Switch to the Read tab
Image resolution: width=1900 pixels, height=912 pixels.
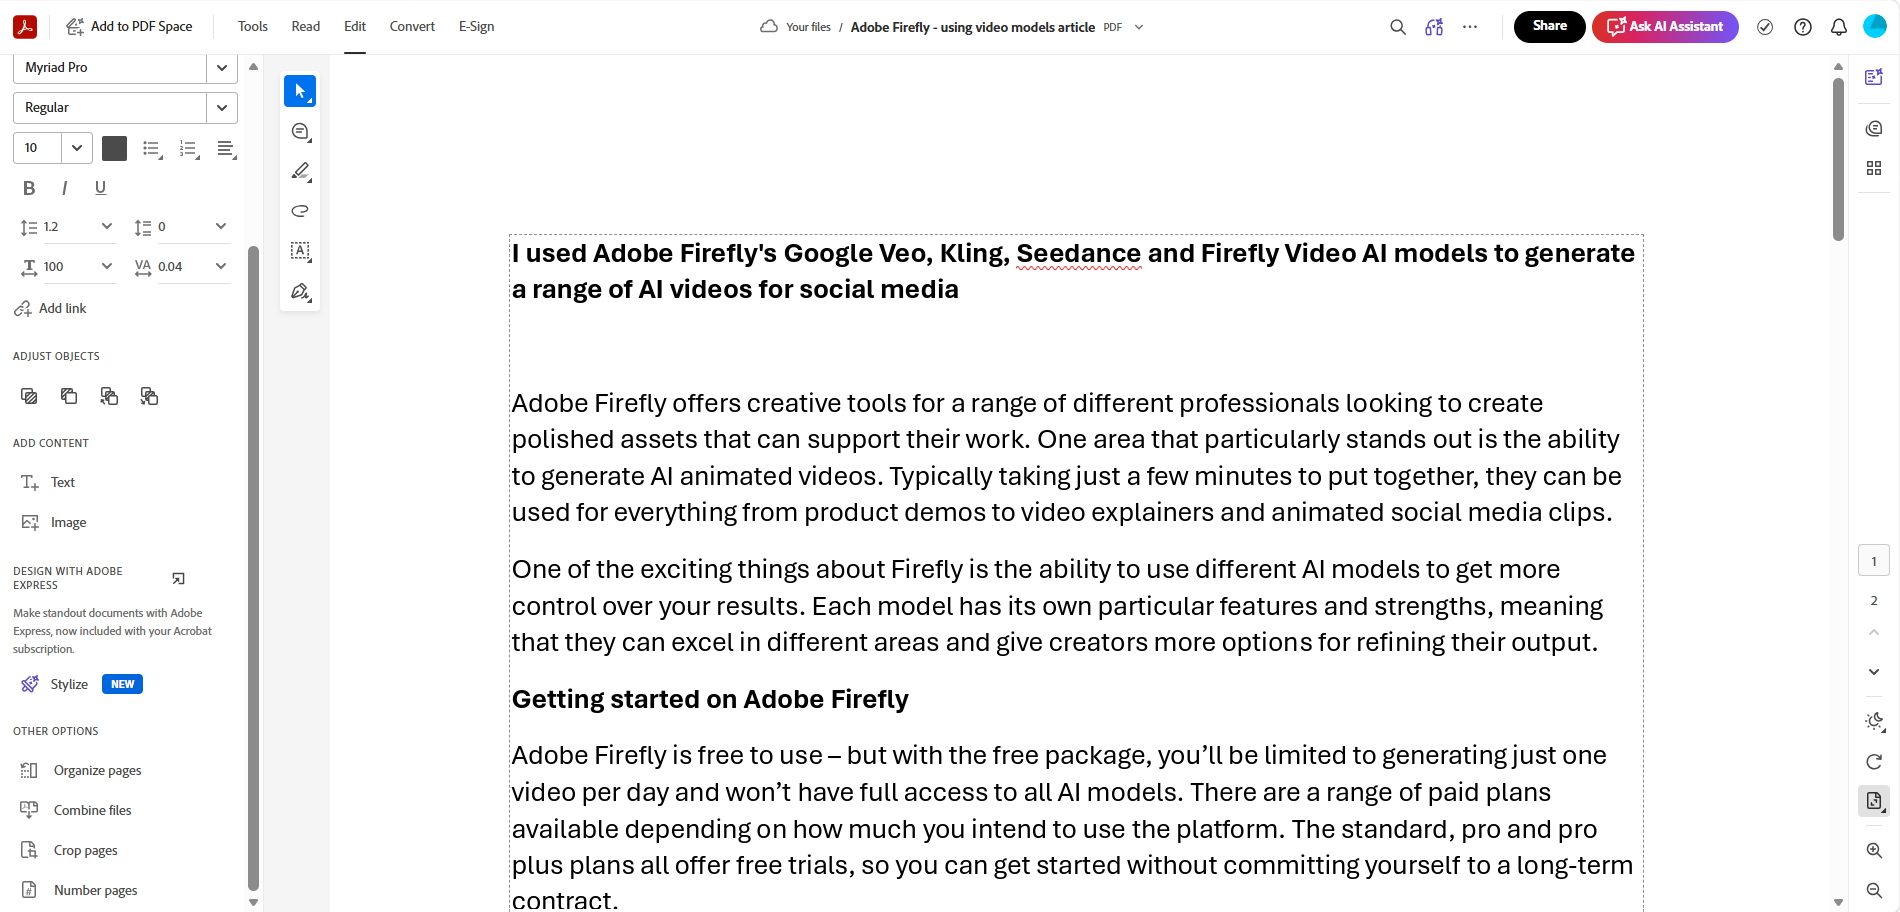[306, 27]
